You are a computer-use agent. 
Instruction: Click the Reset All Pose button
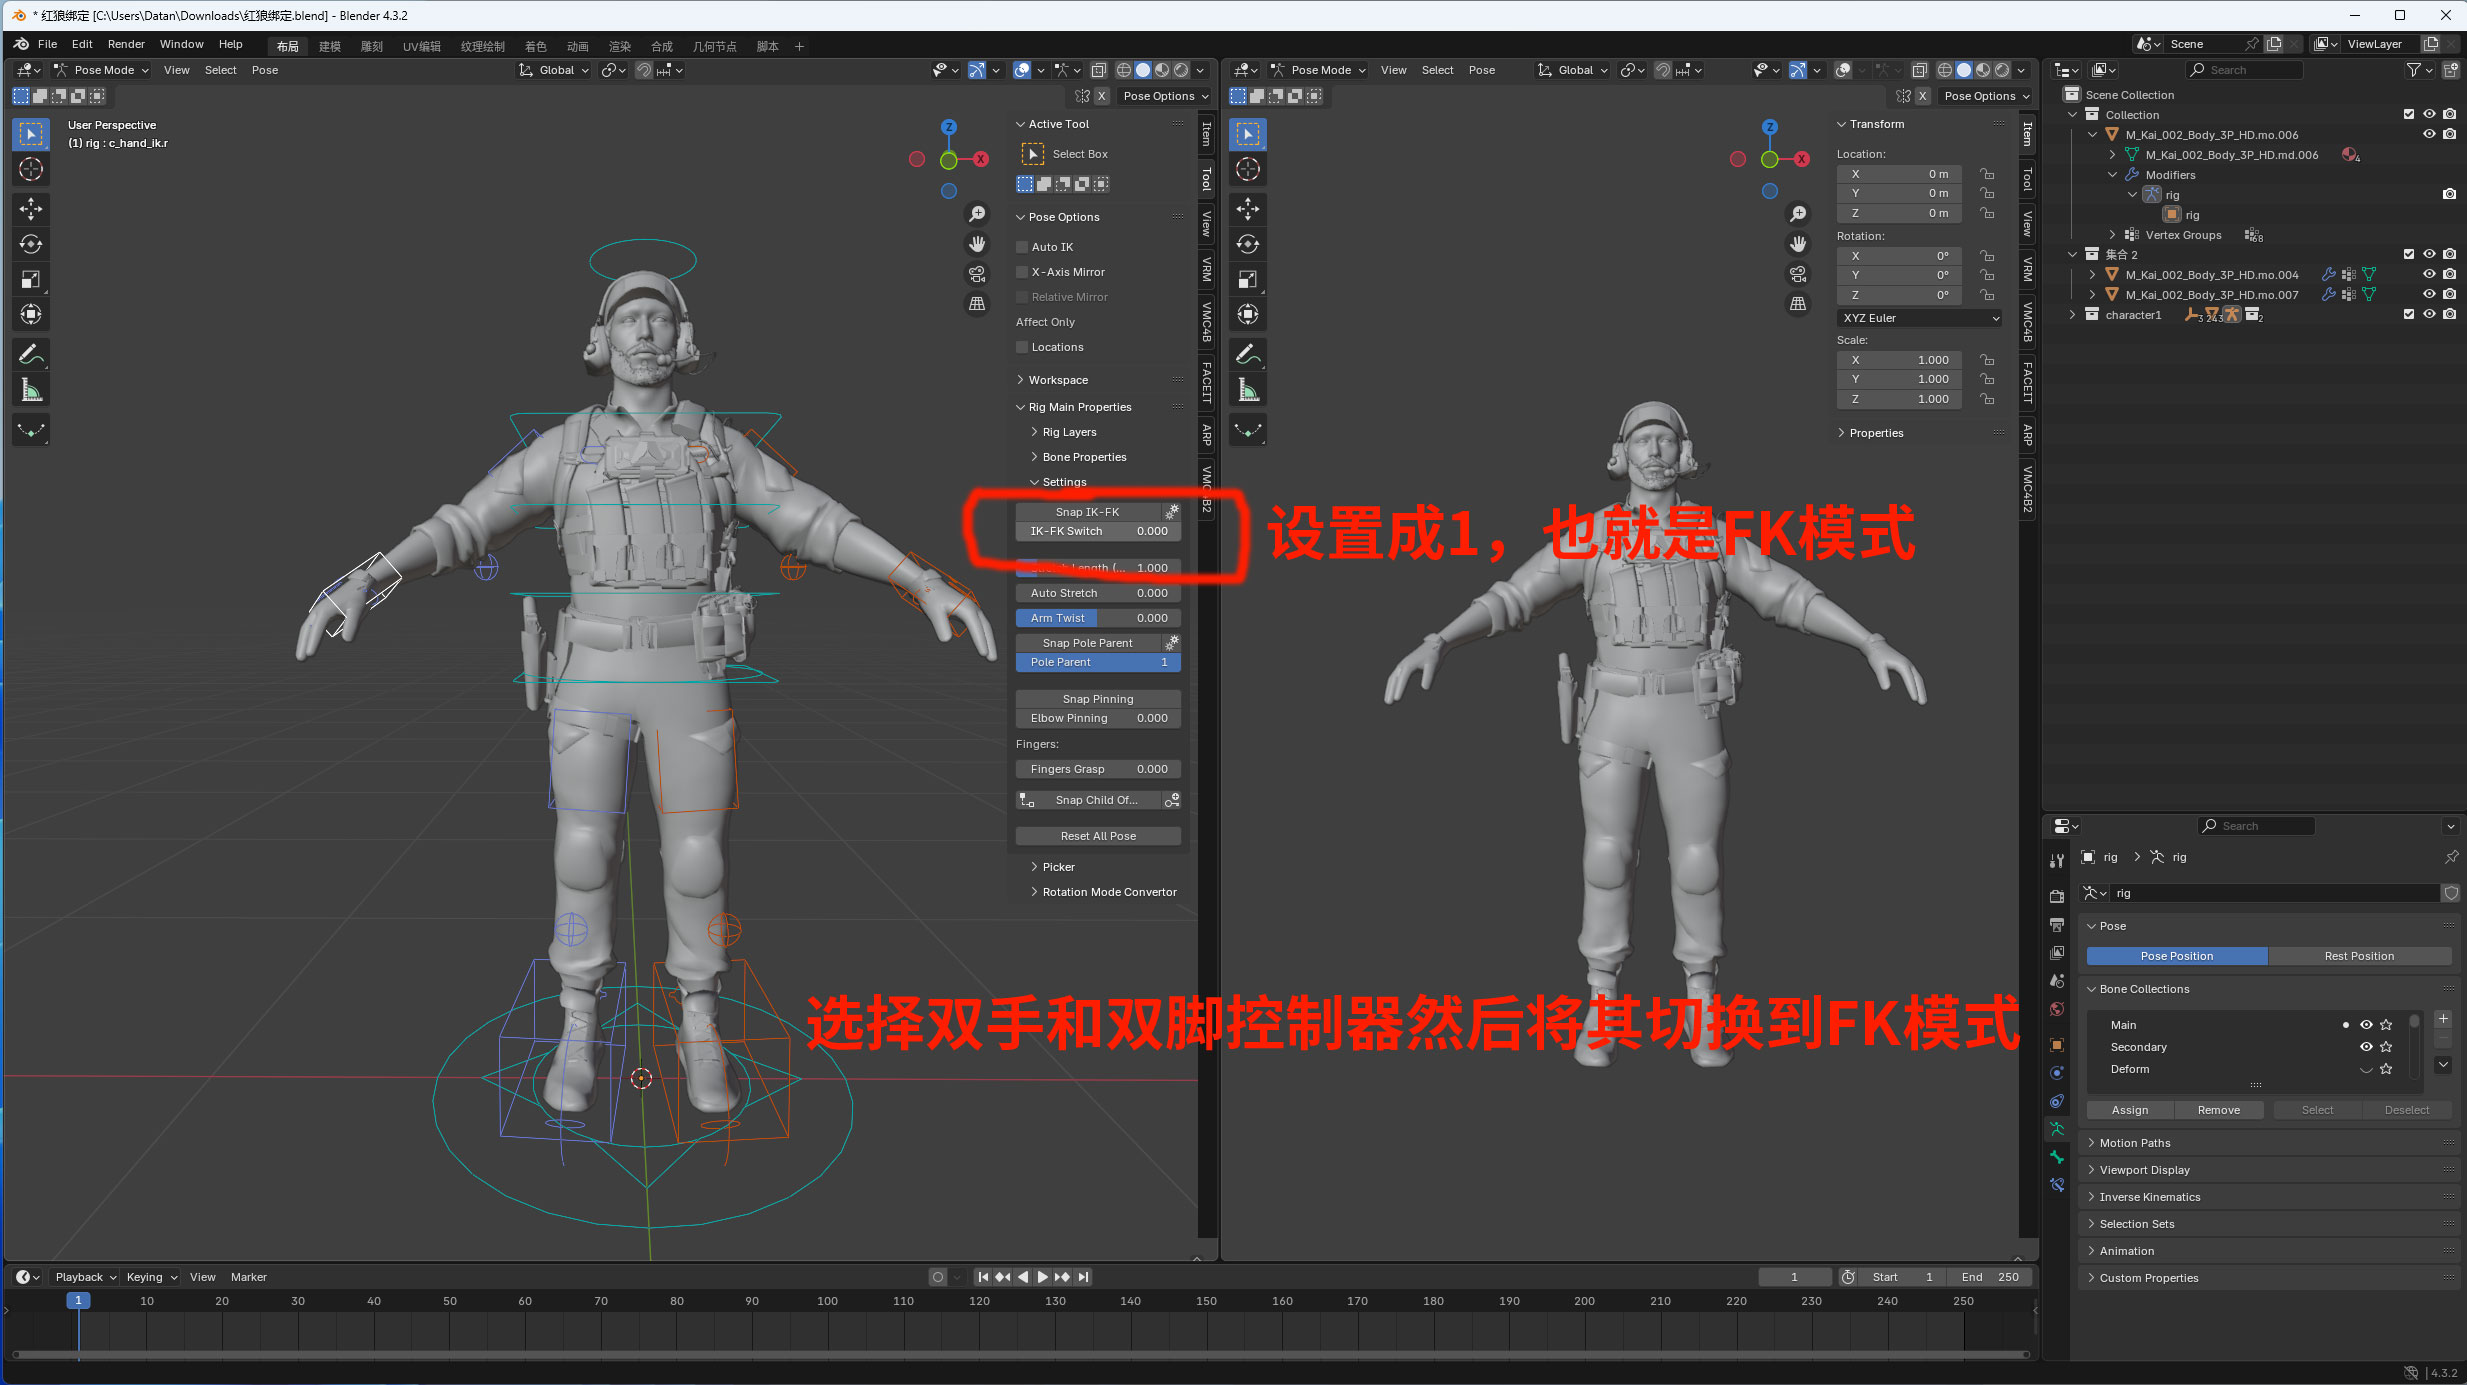coord(1096,835)
